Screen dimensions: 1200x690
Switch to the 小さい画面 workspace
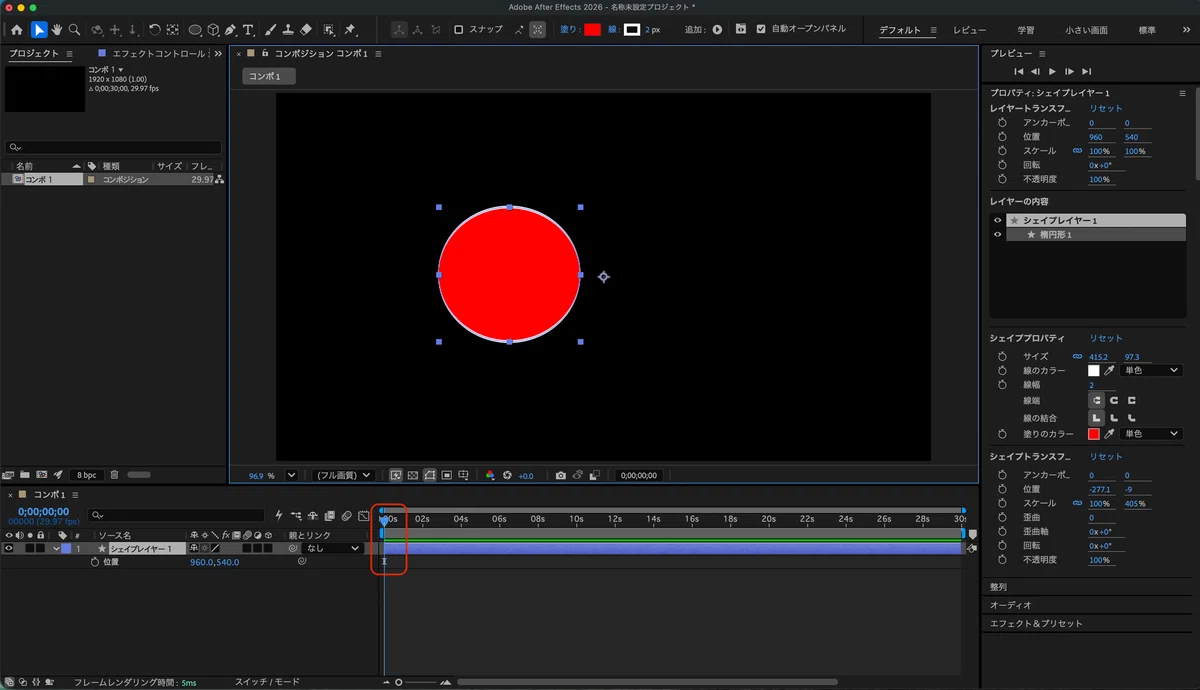pos(1087,31)
